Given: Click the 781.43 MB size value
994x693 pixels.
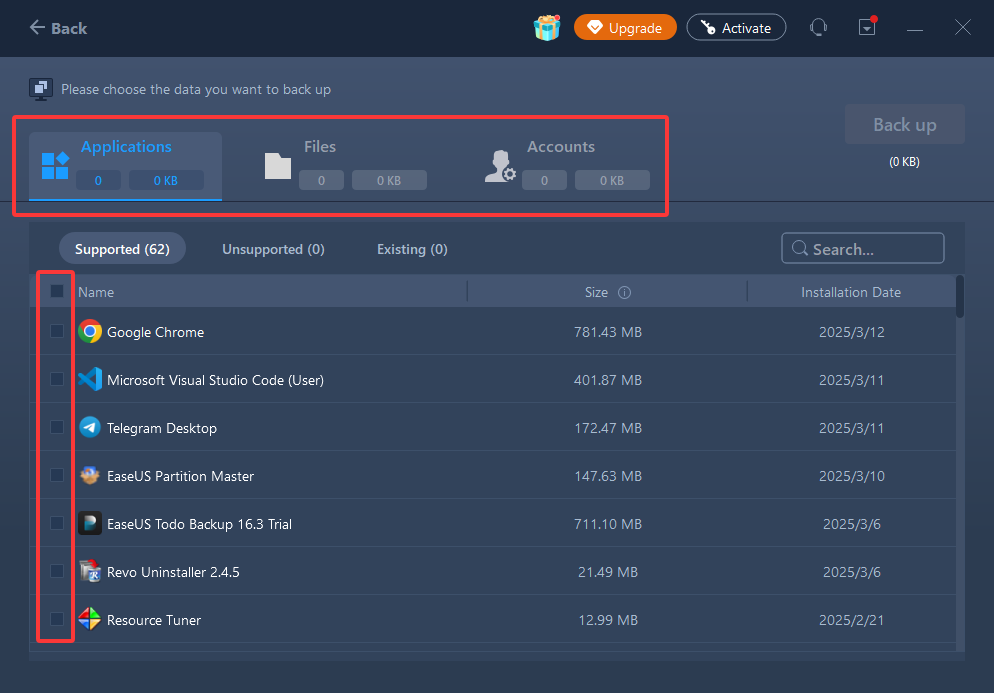Looking at the screenshot, I should pos(608,332).
